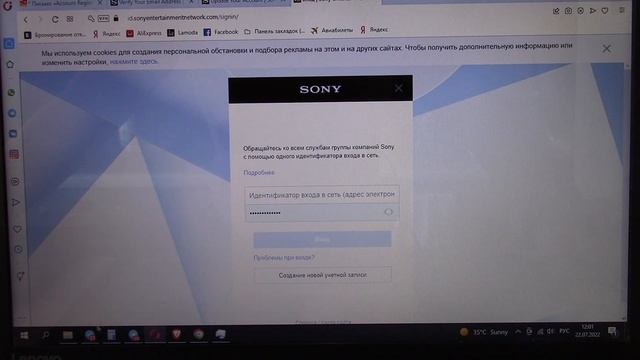640x360 pixels.
Task: Expand the 'Панель закладок' bookmarks folder
Action: 274,31
